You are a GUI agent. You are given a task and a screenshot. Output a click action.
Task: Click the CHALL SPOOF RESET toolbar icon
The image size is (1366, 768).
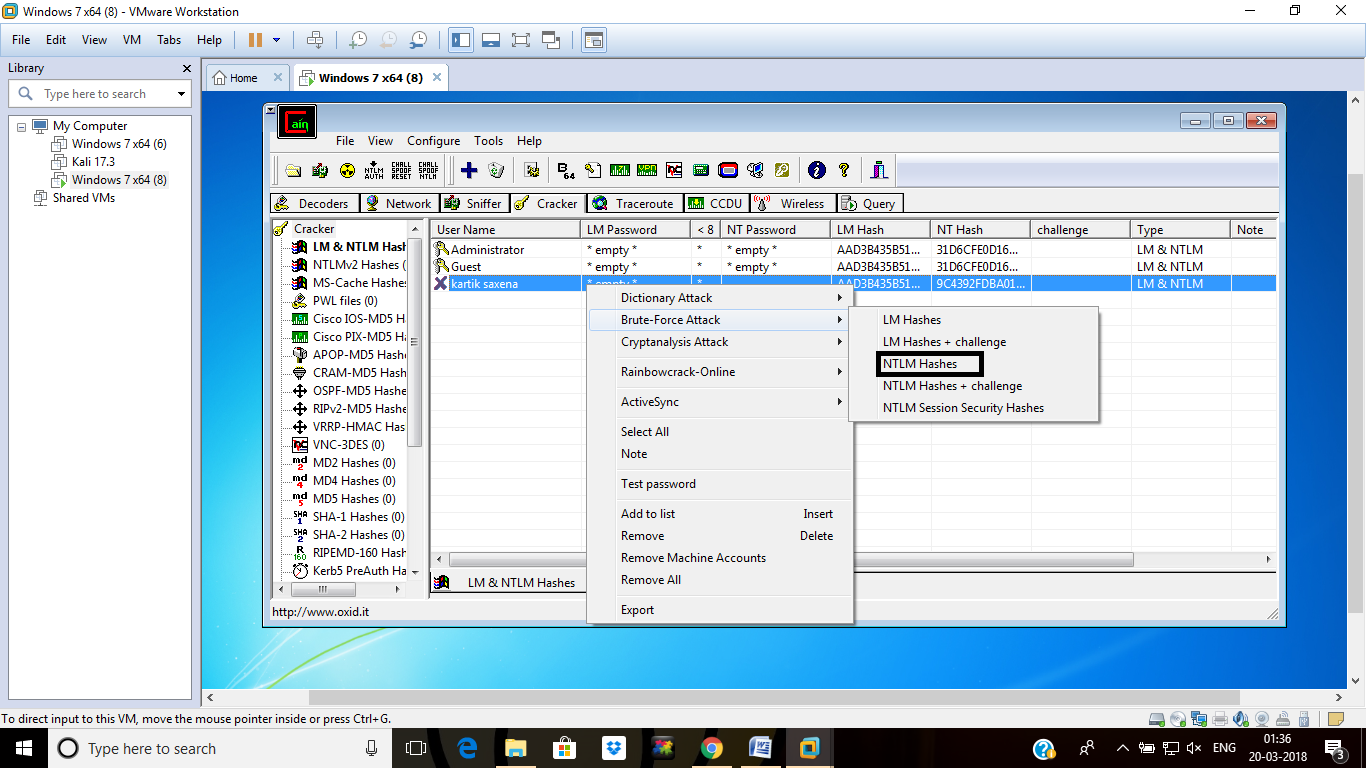[x=401, y=170]
